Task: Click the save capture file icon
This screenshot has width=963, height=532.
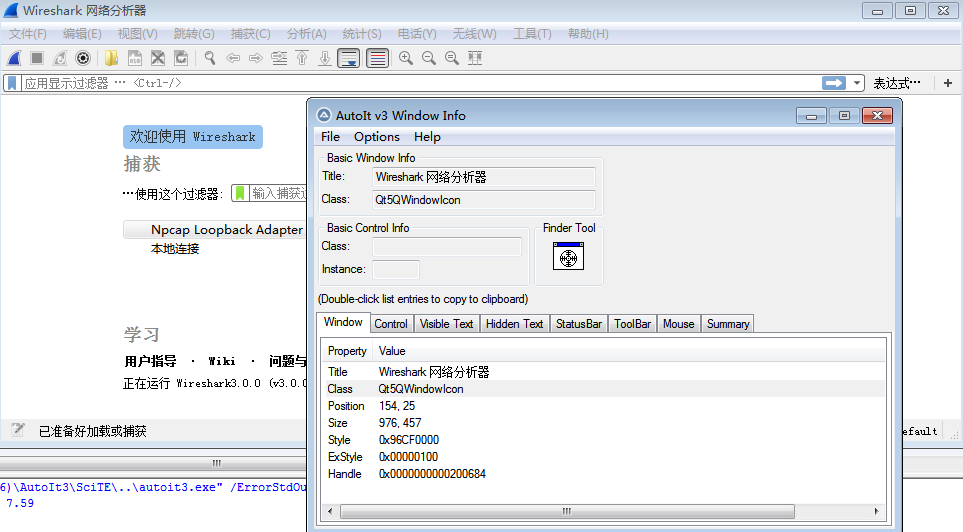Action: click(135, 58)
